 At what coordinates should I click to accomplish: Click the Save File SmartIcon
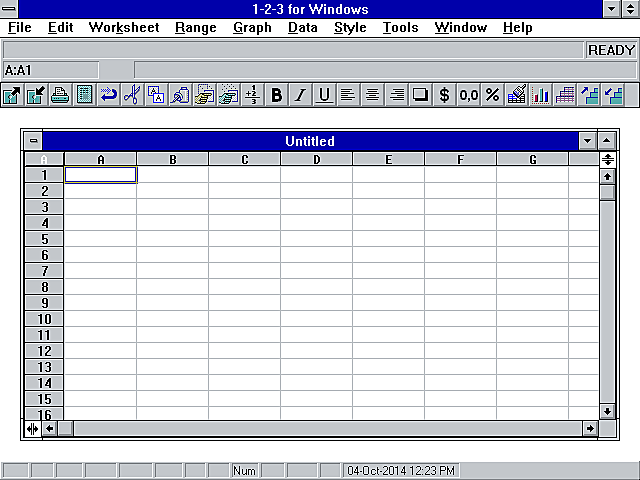coord(36,95)
